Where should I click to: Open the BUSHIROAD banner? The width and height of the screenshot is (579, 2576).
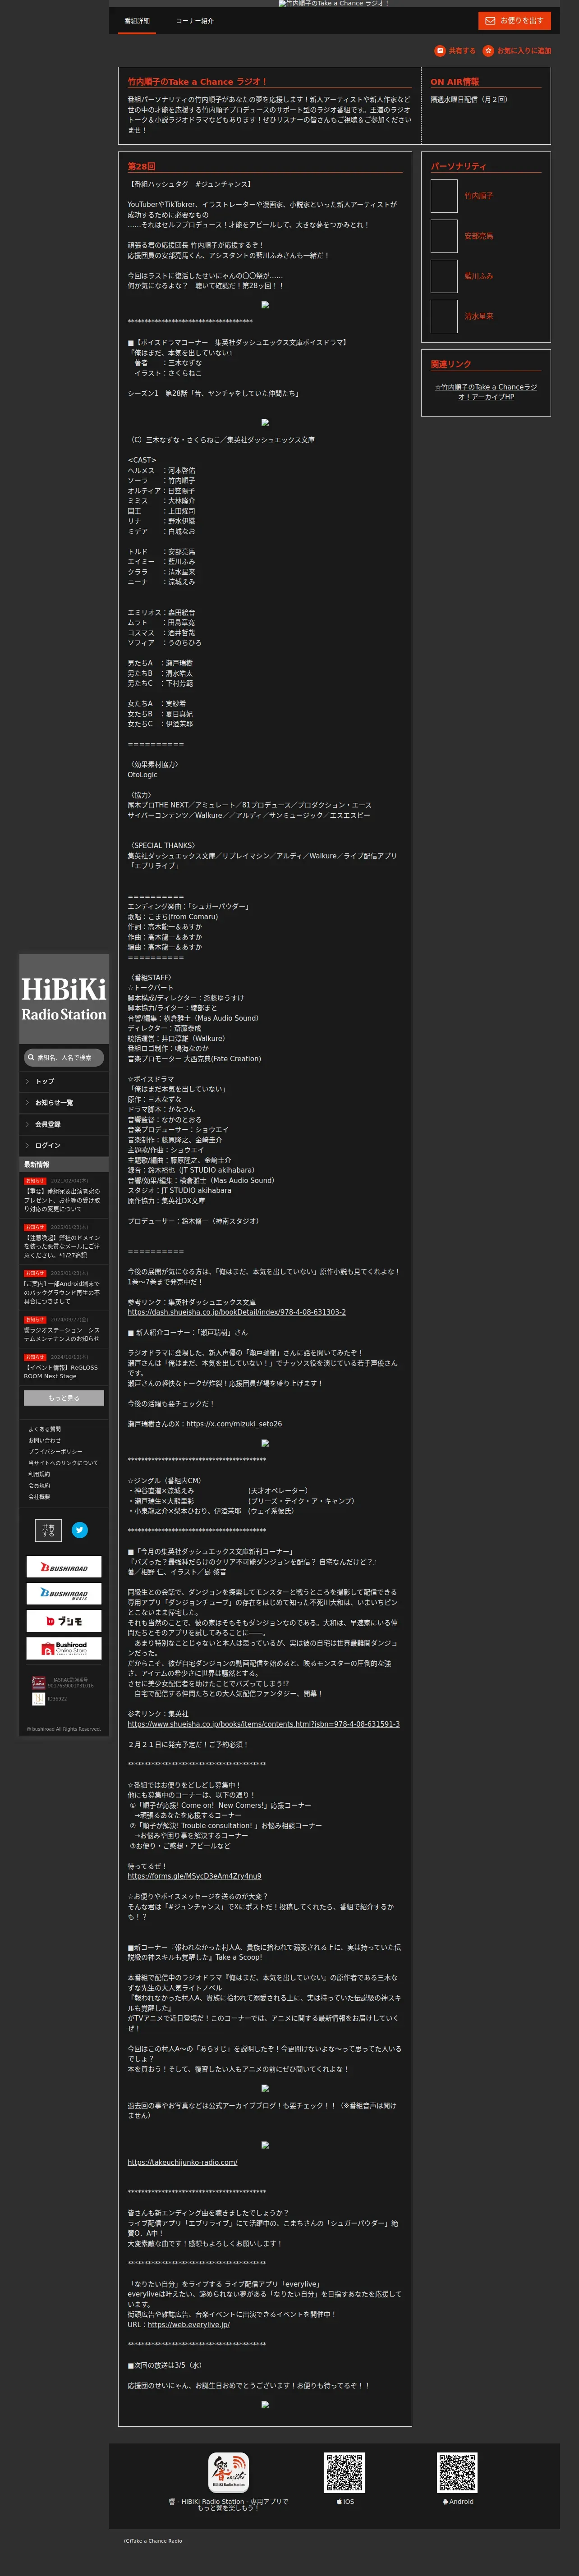pyautogui.click(x=64, y=1568)
